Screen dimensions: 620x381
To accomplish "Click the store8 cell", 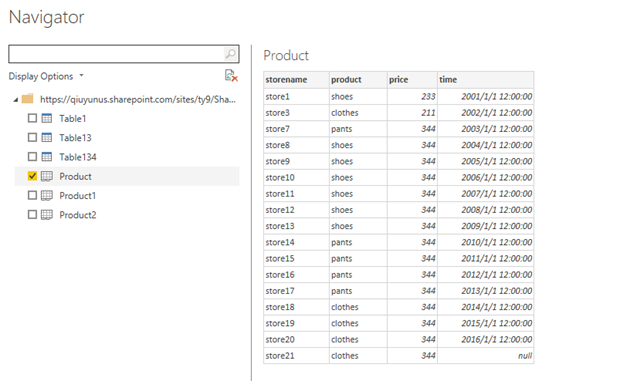I will tap(297, 145).
